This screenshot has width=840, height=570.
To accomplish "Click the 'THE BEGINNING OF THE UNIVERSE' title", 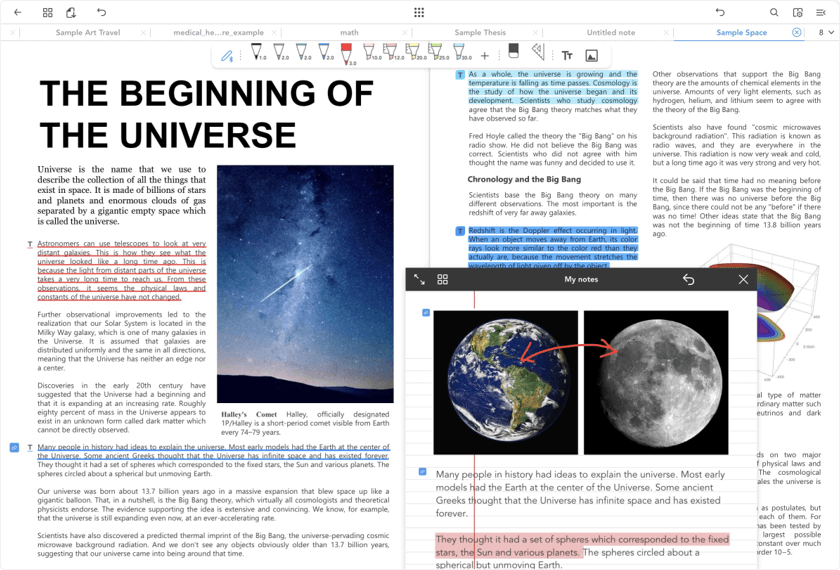I will point(206,114).
